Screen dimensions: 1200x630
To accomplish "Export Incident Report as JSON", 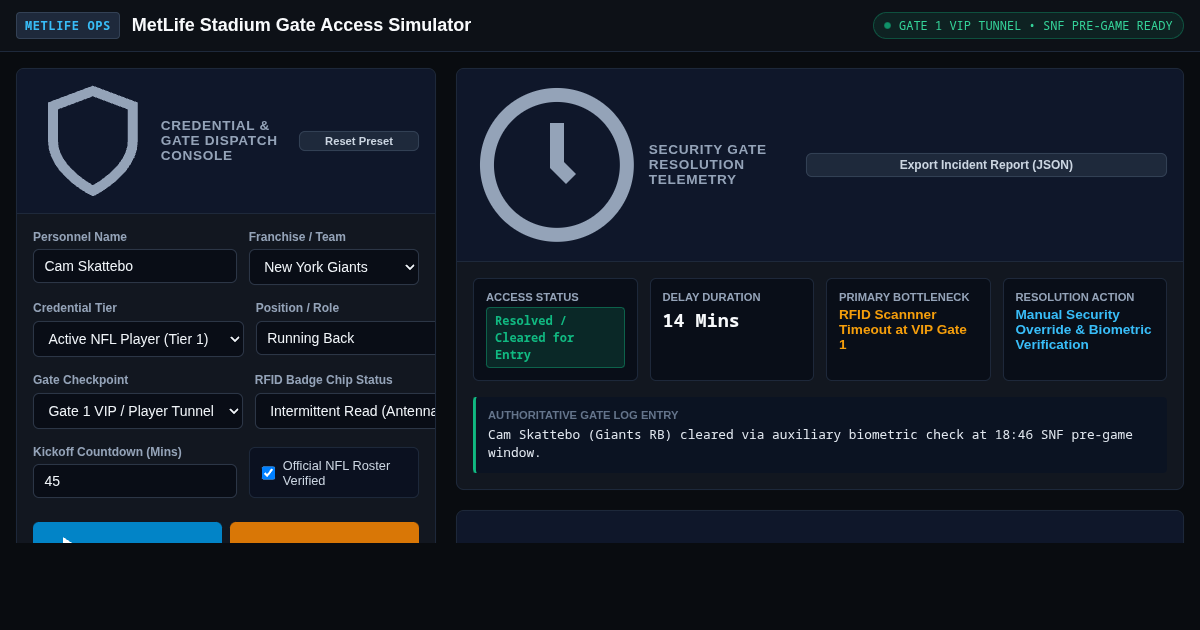I will (986, 165).
